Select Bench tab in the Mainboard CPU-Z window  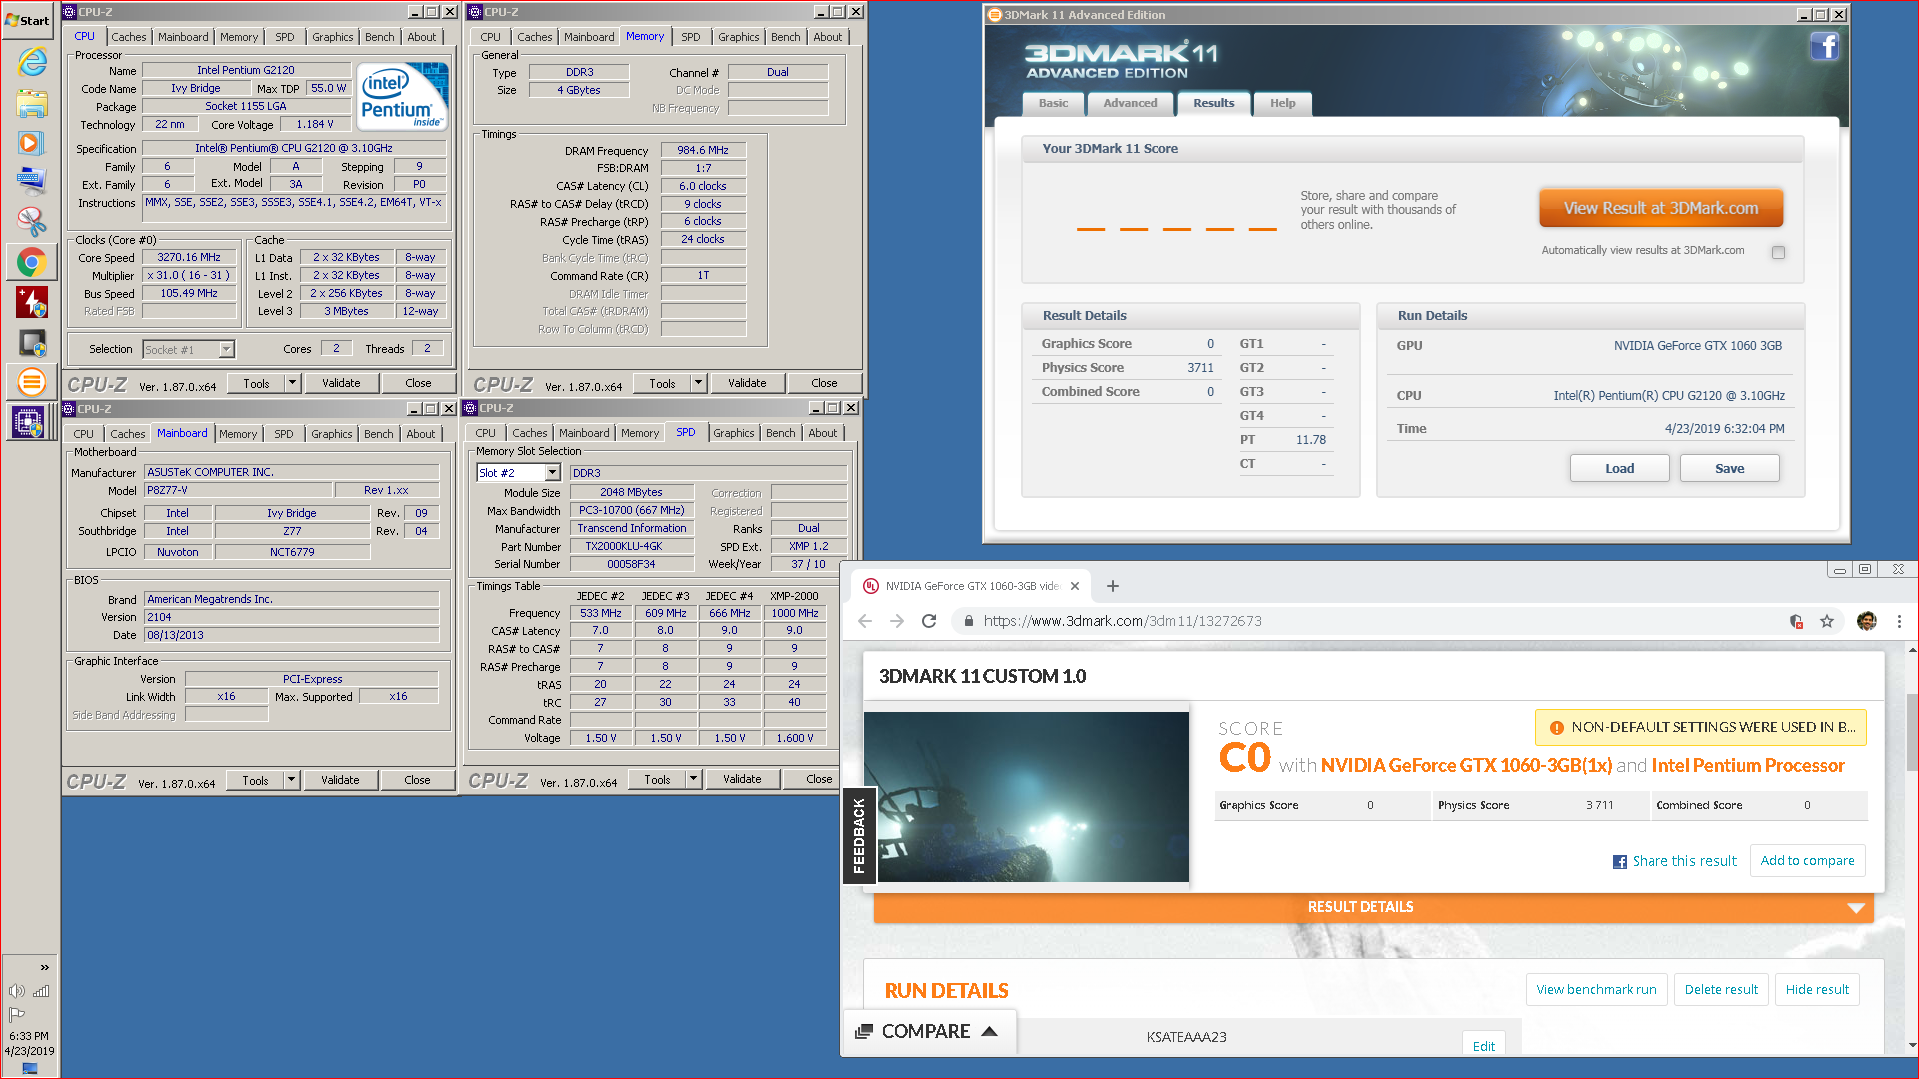coord(378,434)
